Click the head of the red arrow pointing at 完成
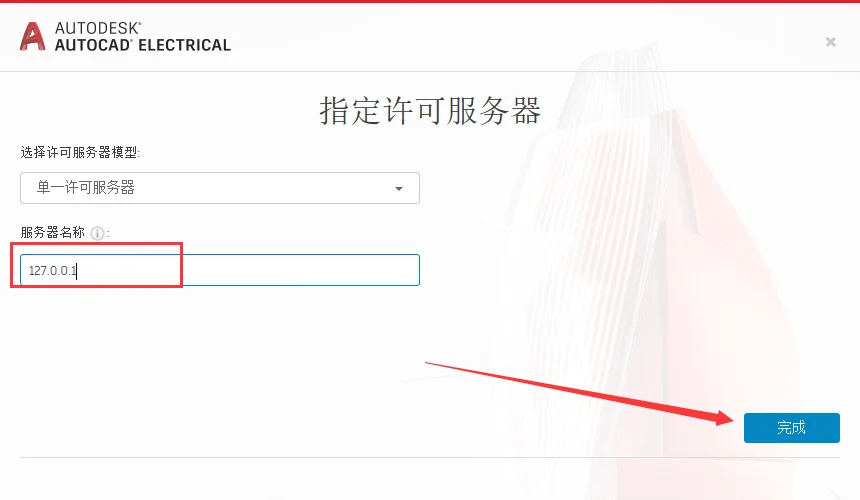860x500 pixels. pos(725,418)
